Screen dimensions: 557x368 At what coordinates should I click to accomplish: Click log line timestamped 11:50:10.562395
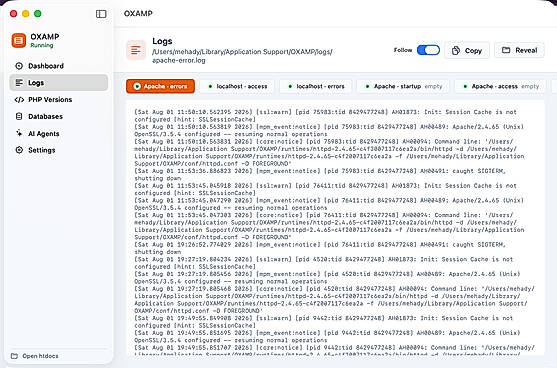click(325, 116)
